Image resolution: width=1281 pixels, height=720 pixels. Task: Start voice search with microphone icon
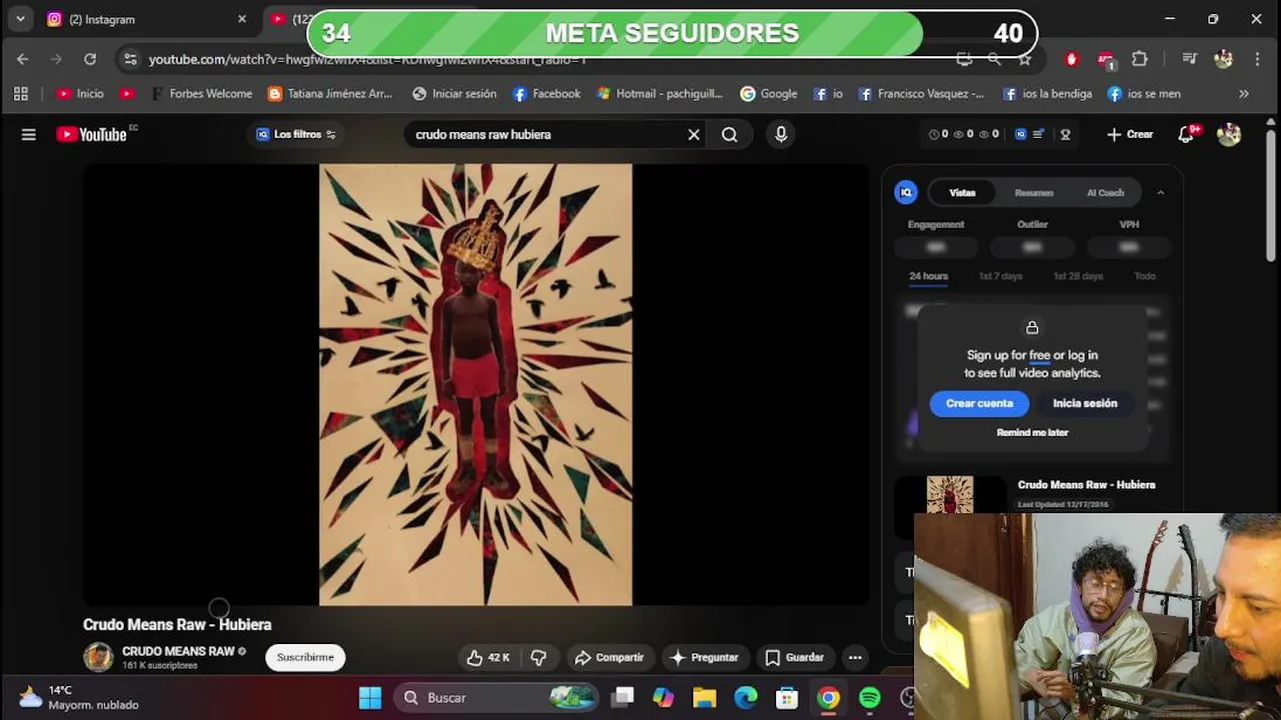pos(781,134)
